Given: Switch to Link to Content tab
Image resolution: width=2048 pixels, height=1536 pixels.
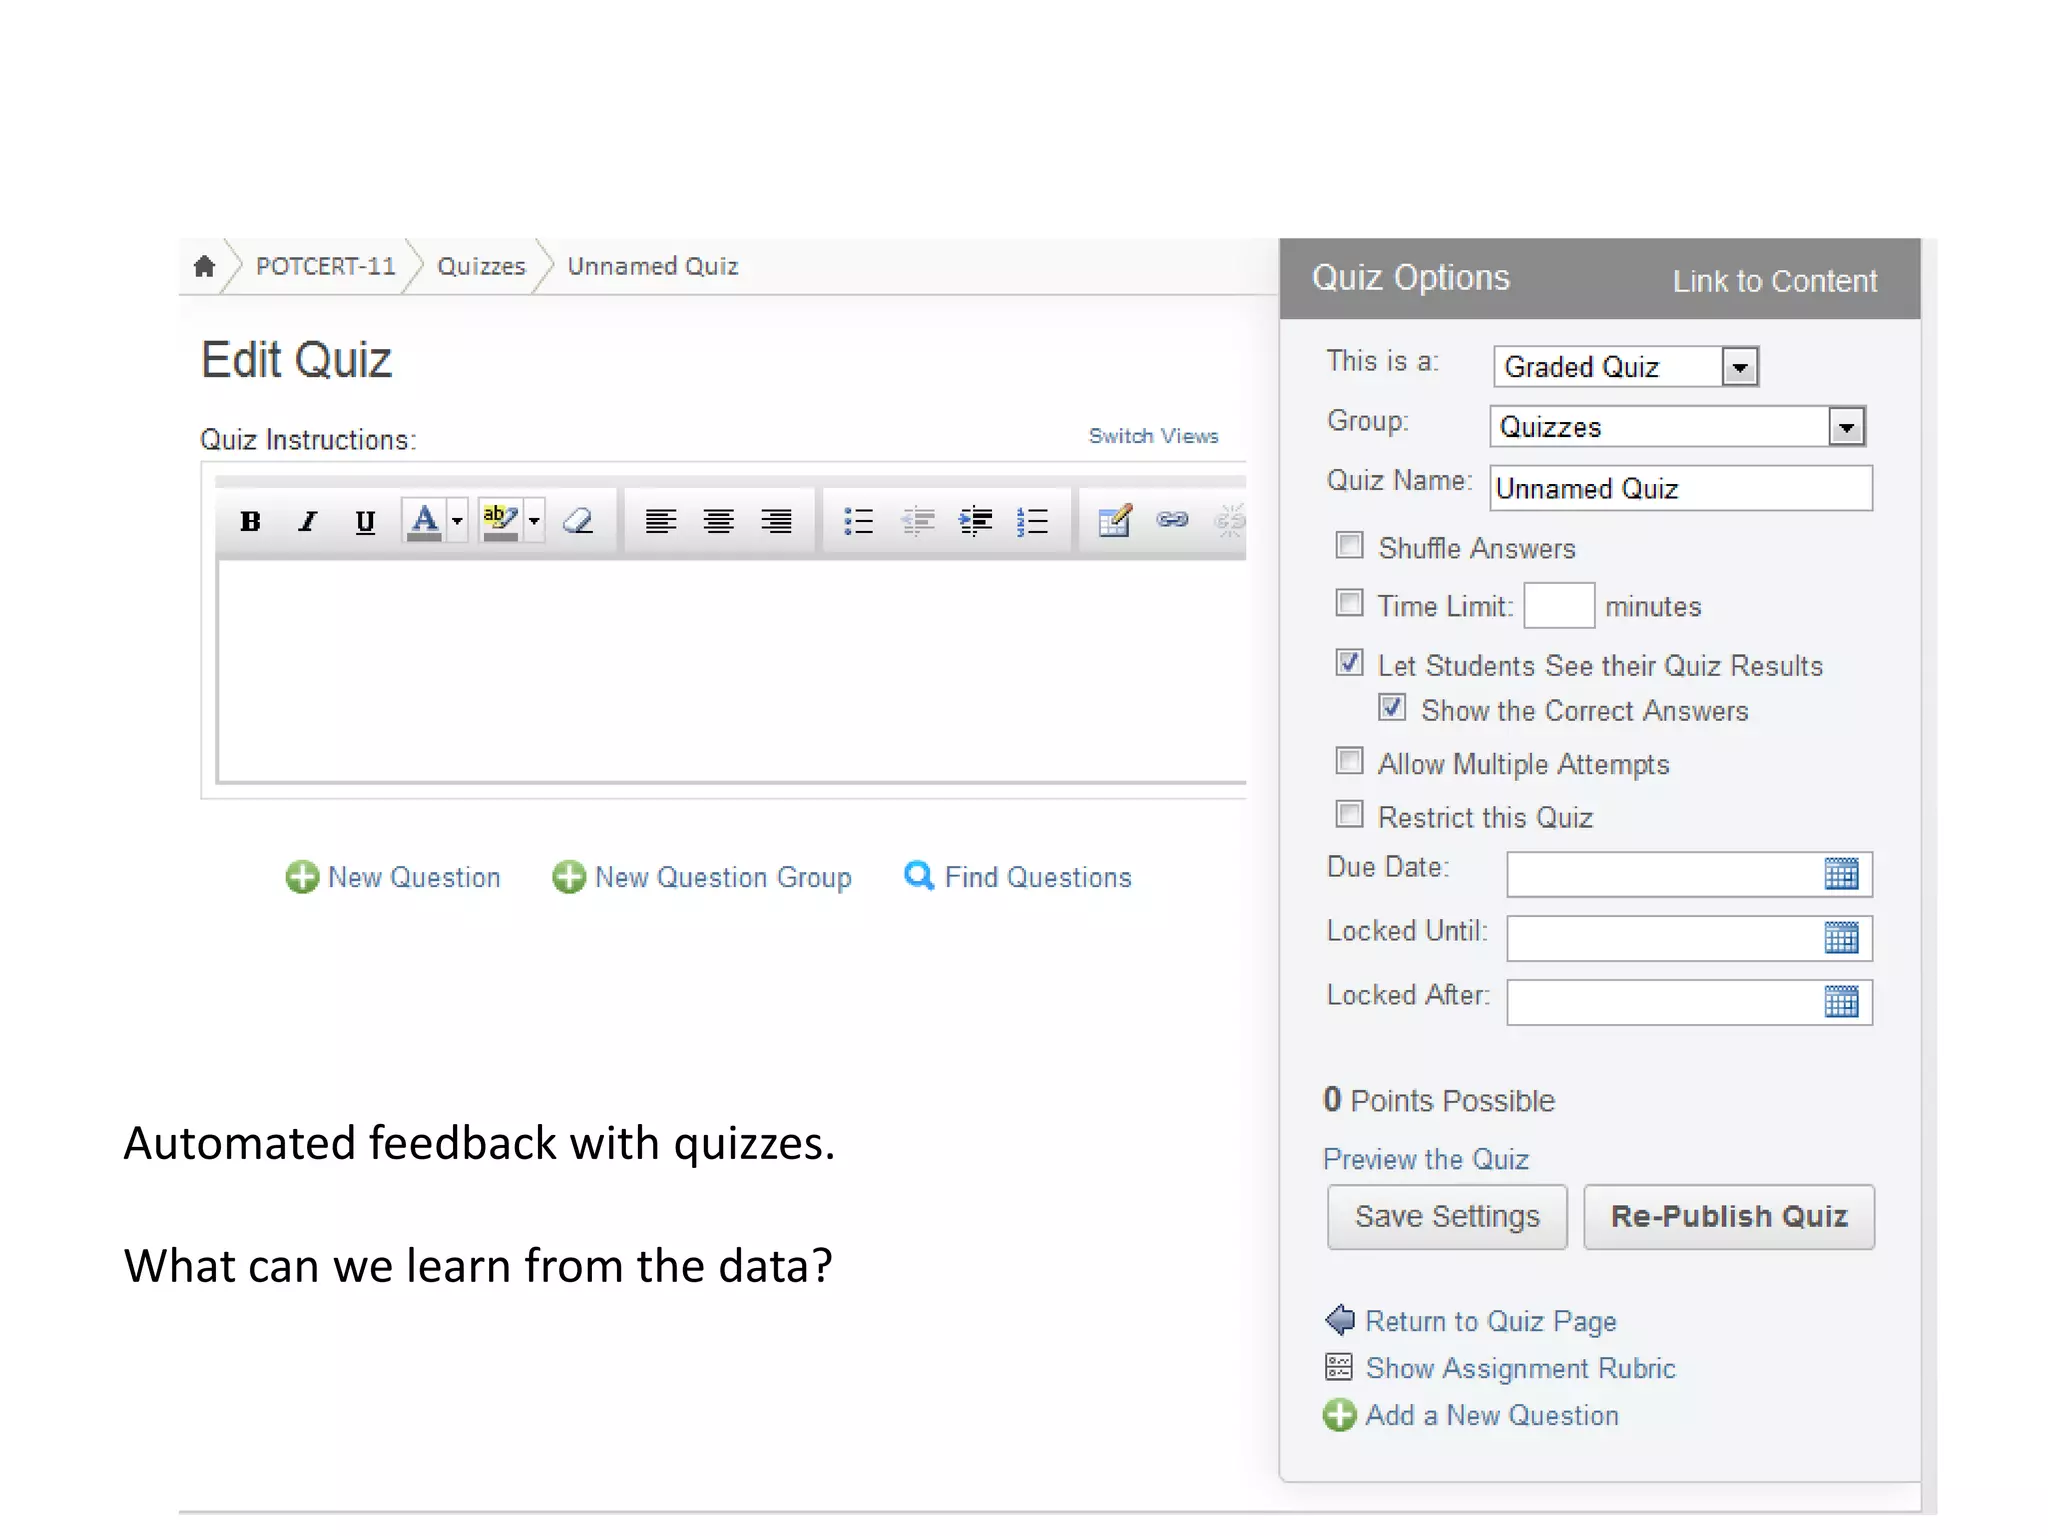Looking at the screenshot, I should (1775, 281).
